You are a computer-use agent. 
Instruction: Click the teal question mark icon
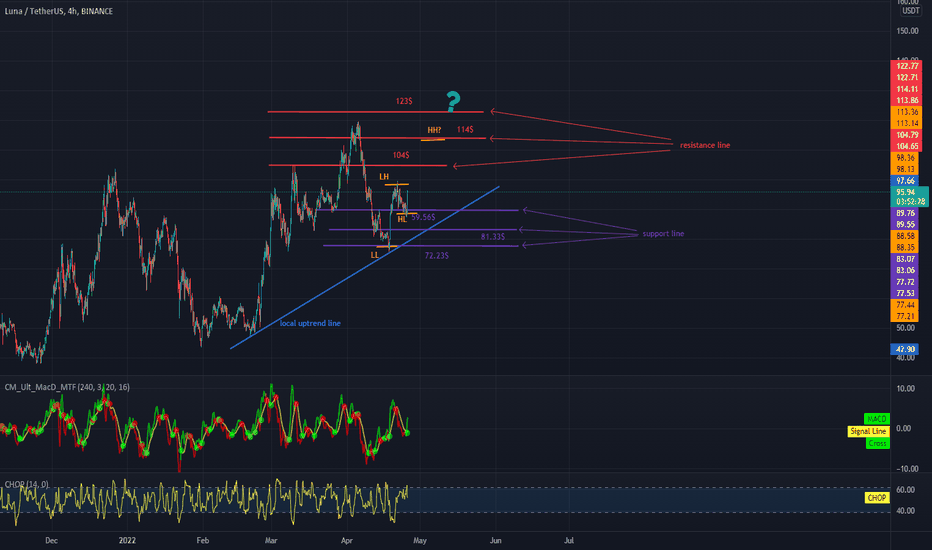[x=453, y=102]
